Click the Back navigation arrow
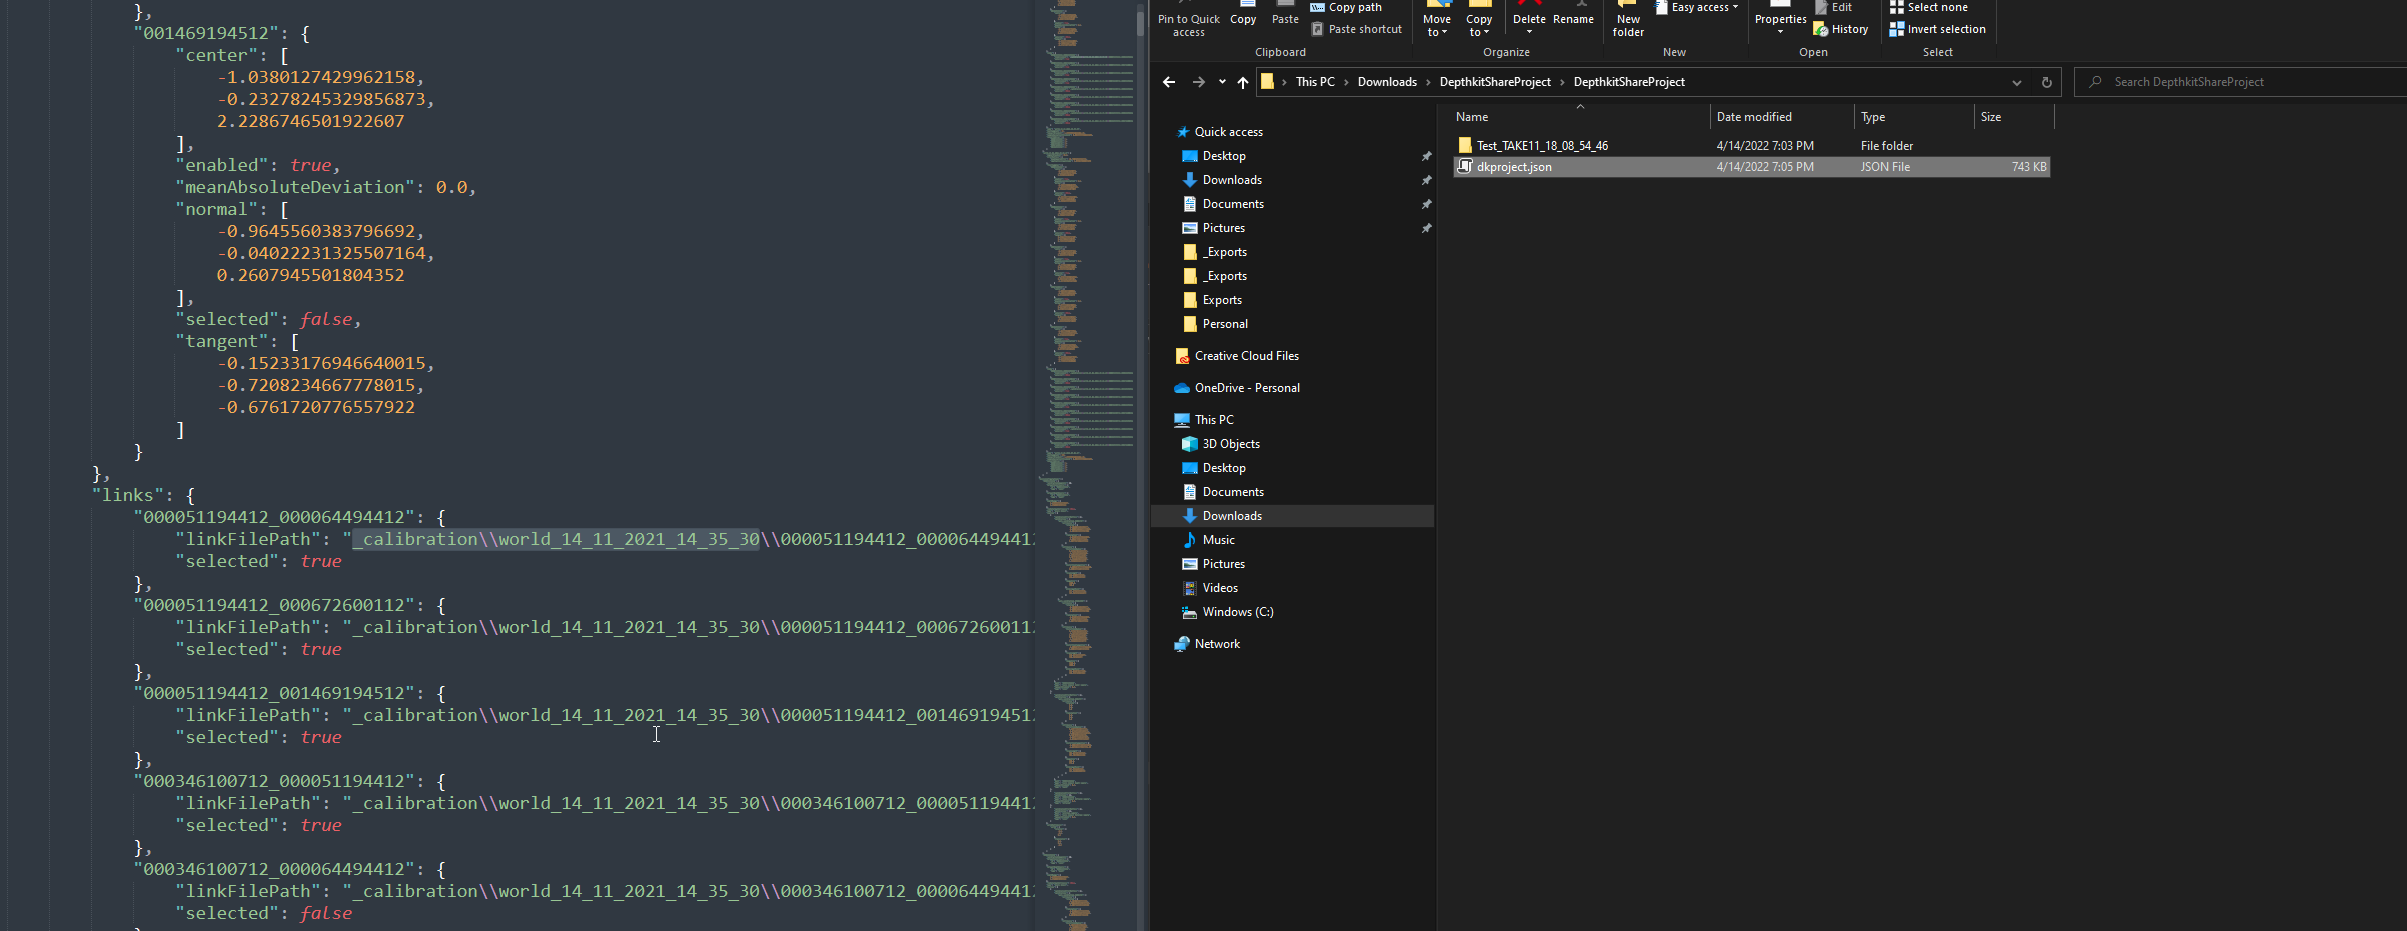2407x931 pixels. pos(1169,82)
